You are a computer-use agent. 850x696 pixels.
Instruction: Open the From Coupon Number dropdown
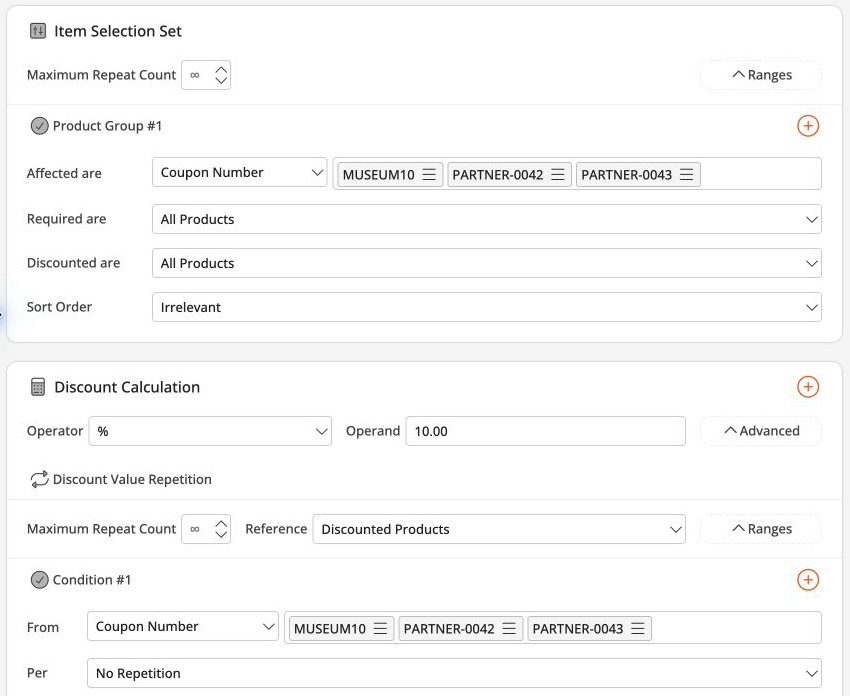(183, 626)
